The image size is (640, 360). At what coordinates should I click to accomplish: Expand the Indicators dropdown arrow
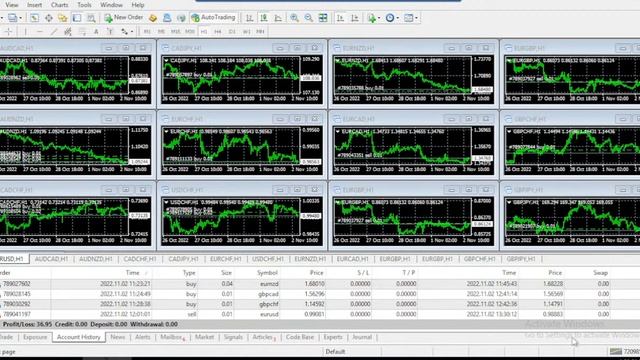click(379, 18)
